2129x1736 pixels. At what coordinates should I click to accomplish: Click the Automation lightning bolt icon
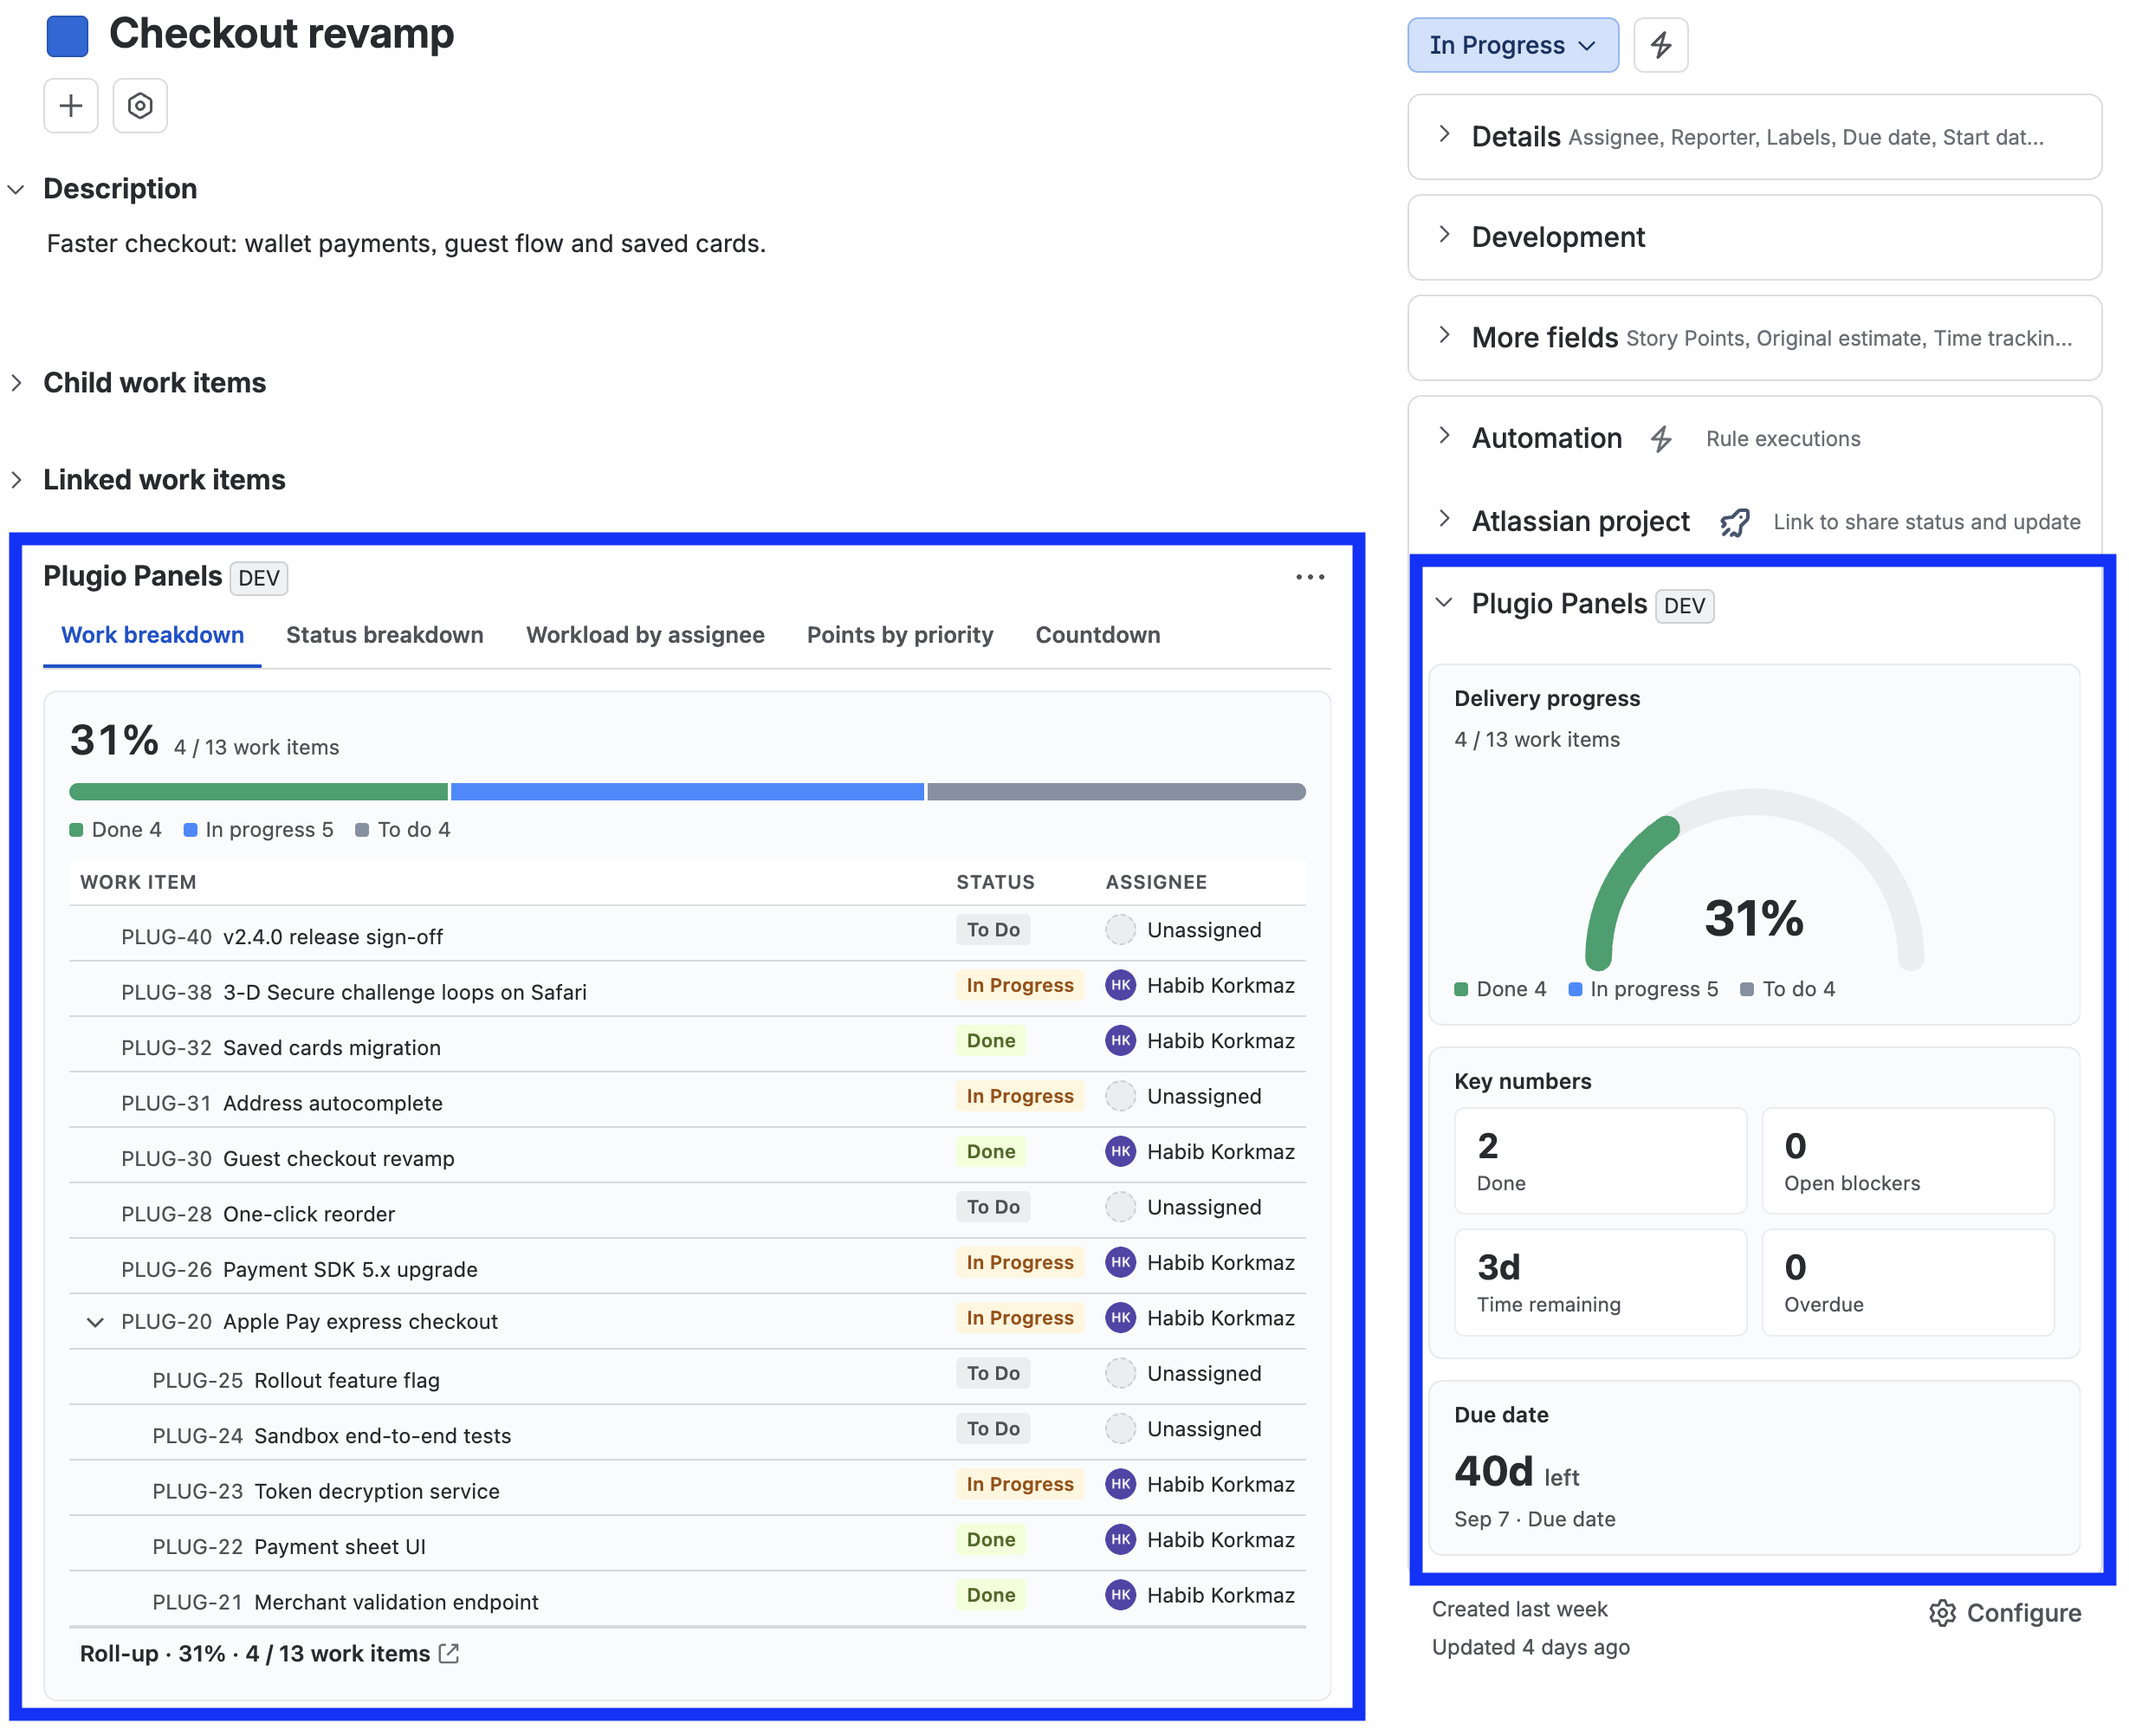[1661, 438]
